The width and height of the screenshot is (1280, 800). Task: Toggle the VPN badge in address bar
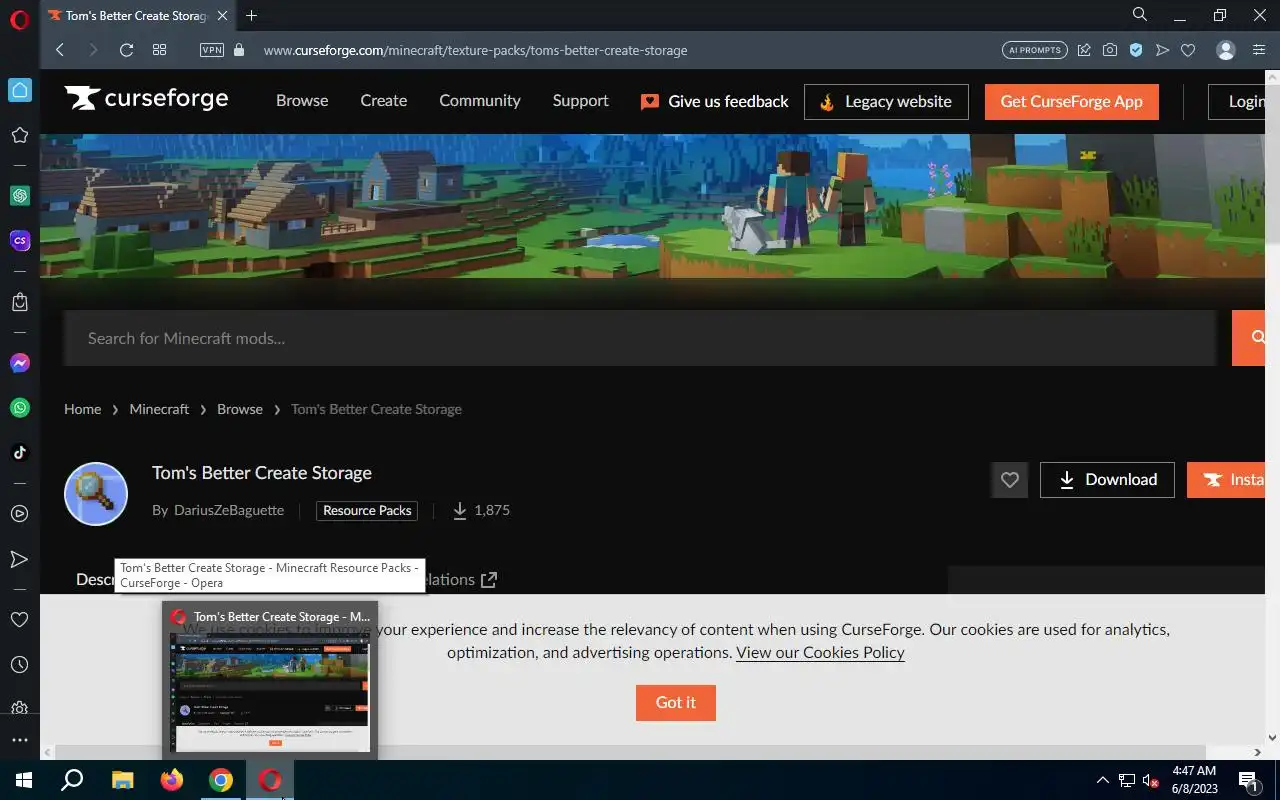point(212,50)
